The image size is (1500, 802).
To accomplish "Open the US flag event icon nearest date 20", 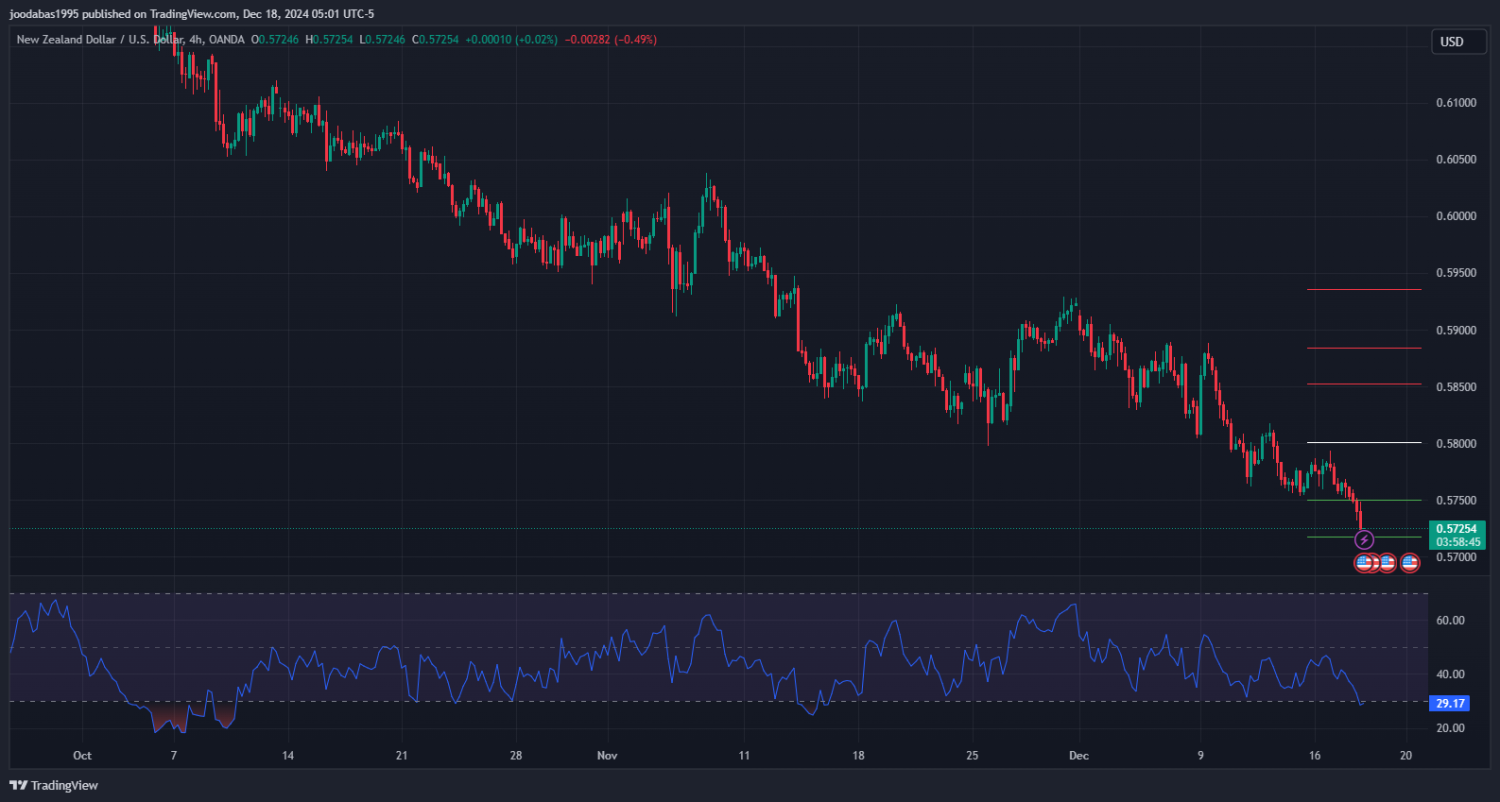I will click(x=1410, y=563).
